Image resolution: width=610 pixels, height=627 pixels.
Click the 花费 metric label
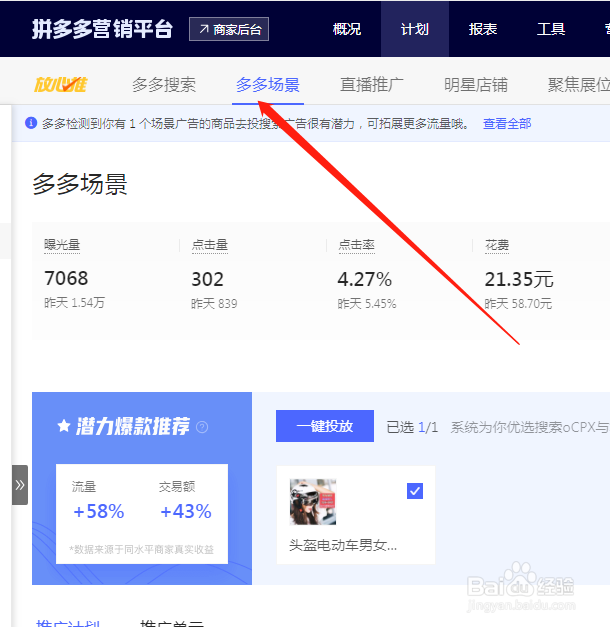(497, 245)
